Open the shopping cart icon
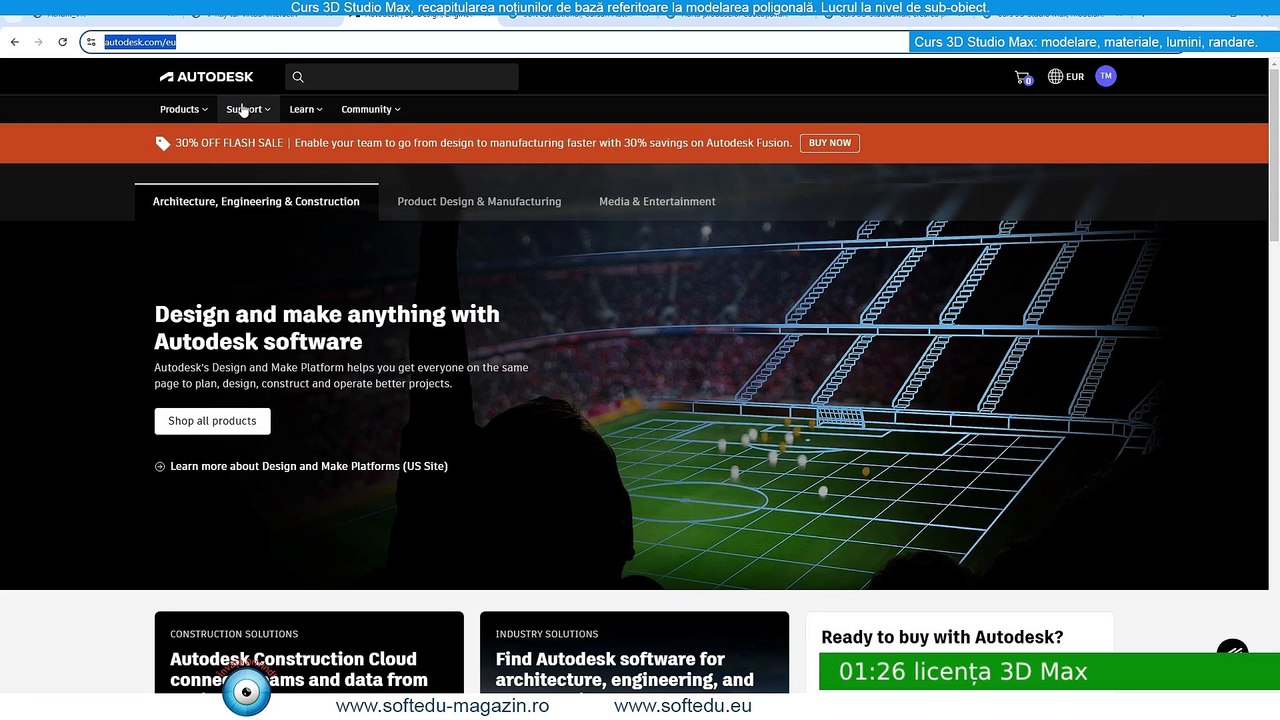1280x720 pixels. click(1022, 77)
